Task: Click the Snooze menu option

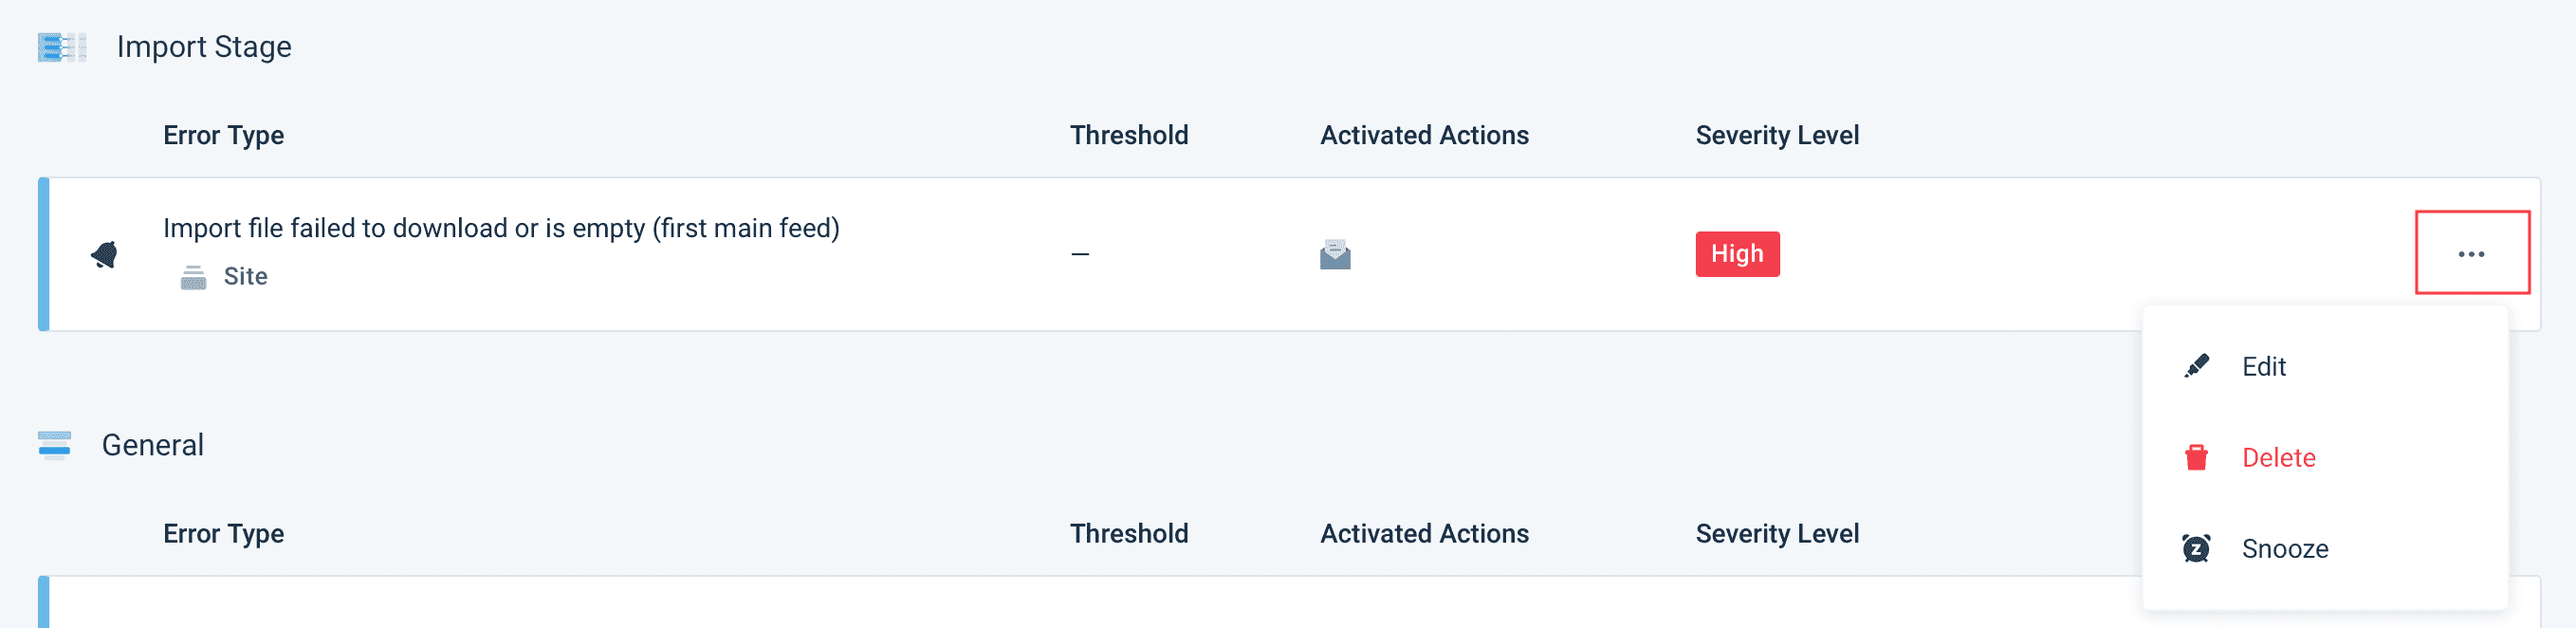Action: coord(2284,549)
